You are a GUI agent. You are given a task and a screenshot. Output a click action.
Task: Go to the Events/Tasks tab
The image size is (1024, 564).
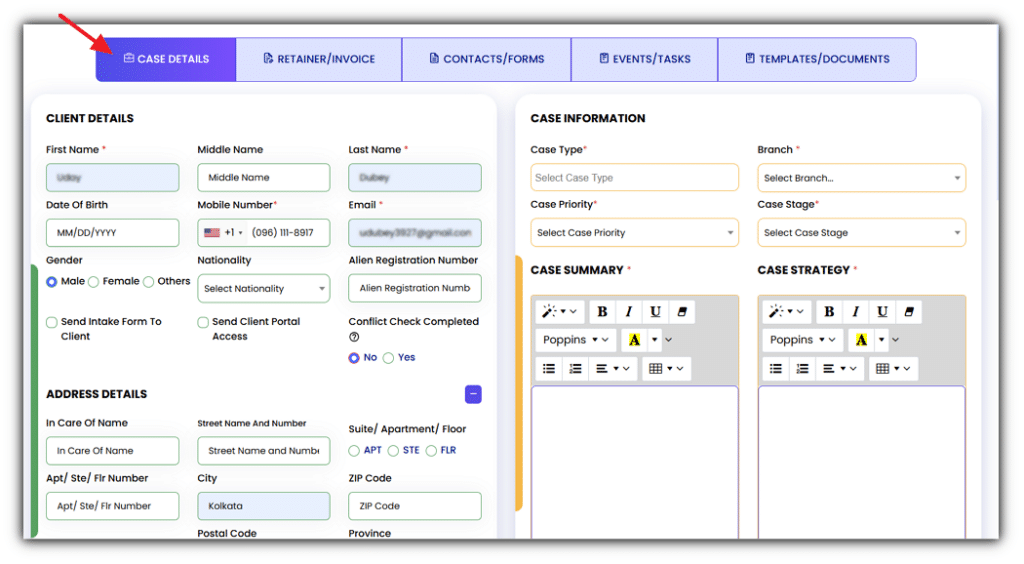coord(645,59)
